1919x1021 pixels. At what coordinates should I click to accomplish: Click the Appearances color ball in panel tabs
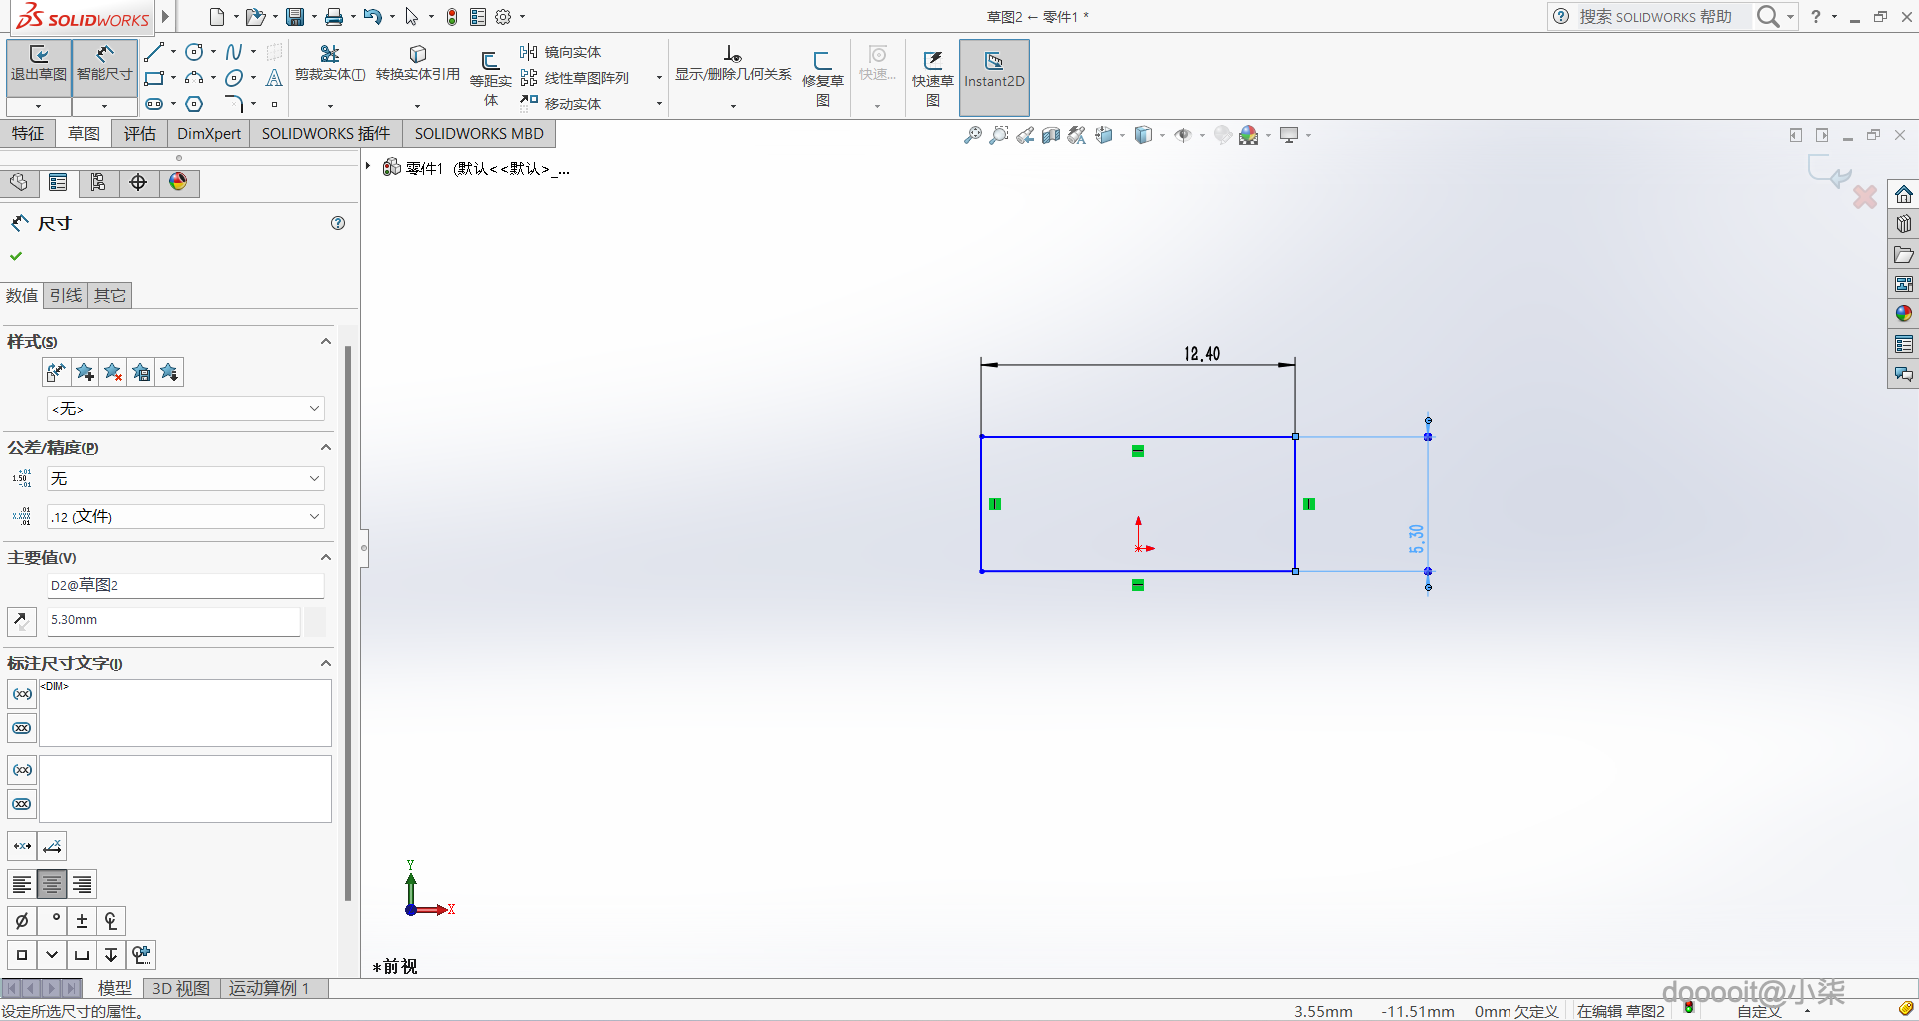178,182
